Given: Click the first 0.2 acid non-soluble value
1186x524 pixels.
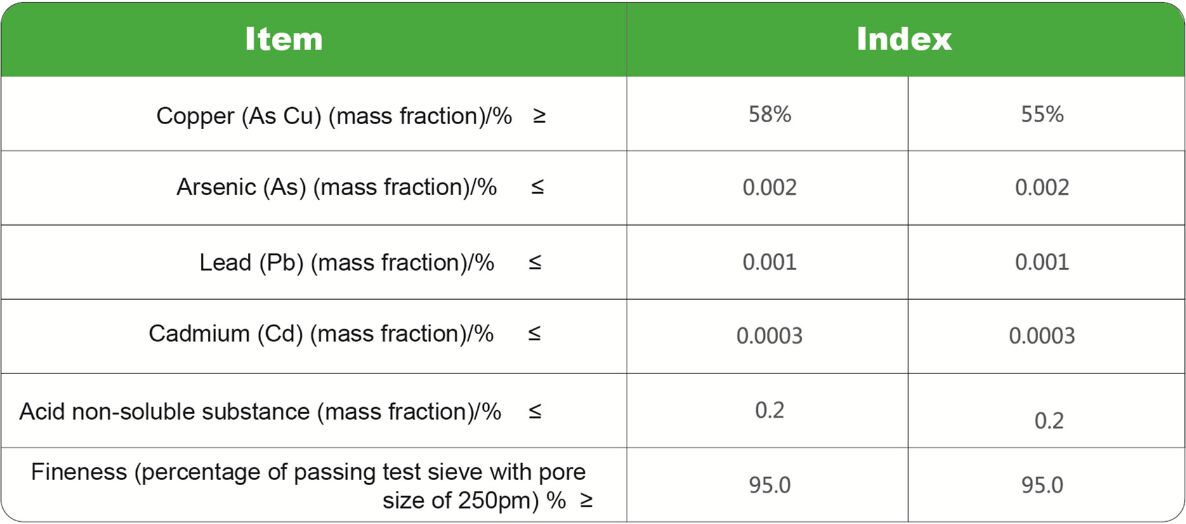Looking at the screenshot, I should point(769,410).
